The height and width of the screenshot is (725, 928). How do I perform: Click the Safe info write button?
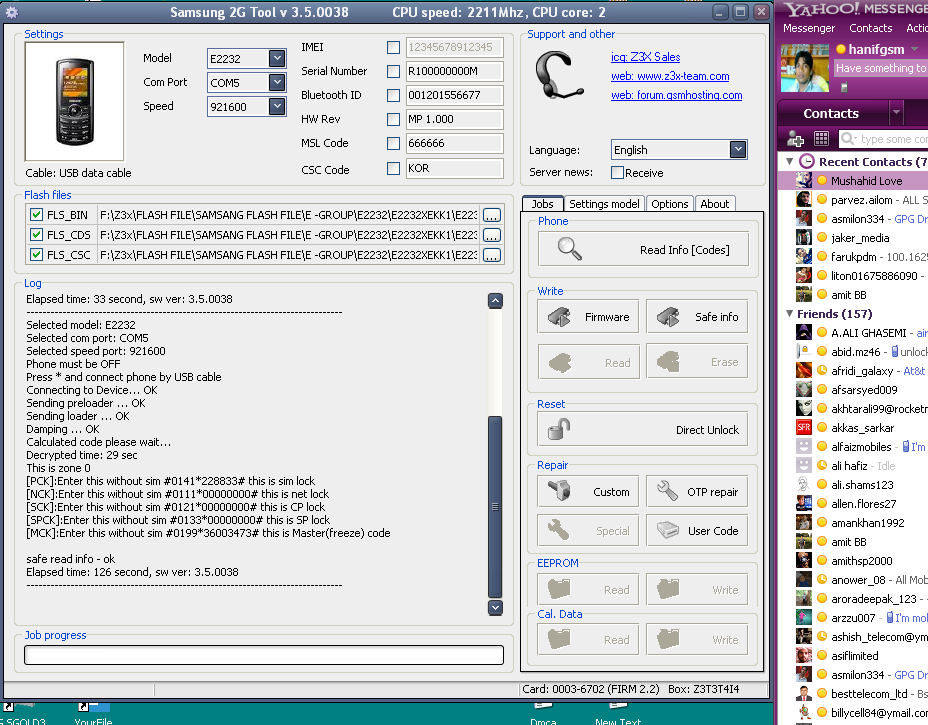[x=697, y=317]
